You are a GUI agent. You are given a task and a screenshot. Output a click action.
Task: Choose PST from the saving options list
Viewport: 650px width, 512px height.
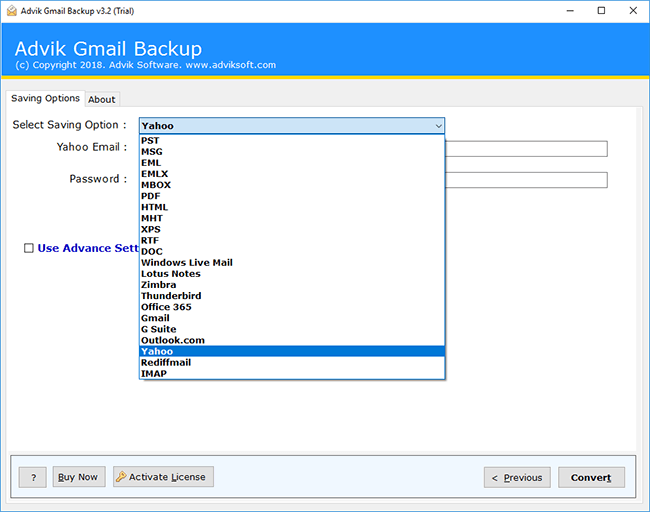coord(292,141)
